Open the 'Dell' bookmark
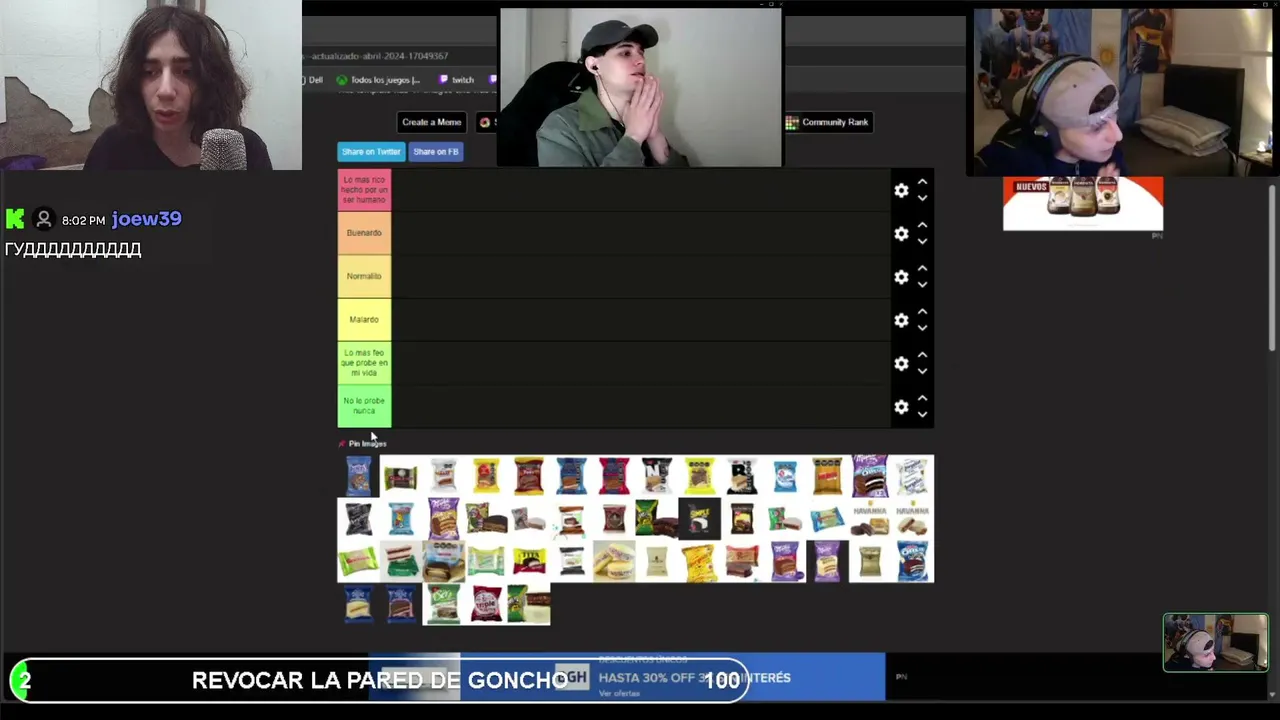Image resolution: width=1280 pixels, height=720 pixels. point(313,80)
